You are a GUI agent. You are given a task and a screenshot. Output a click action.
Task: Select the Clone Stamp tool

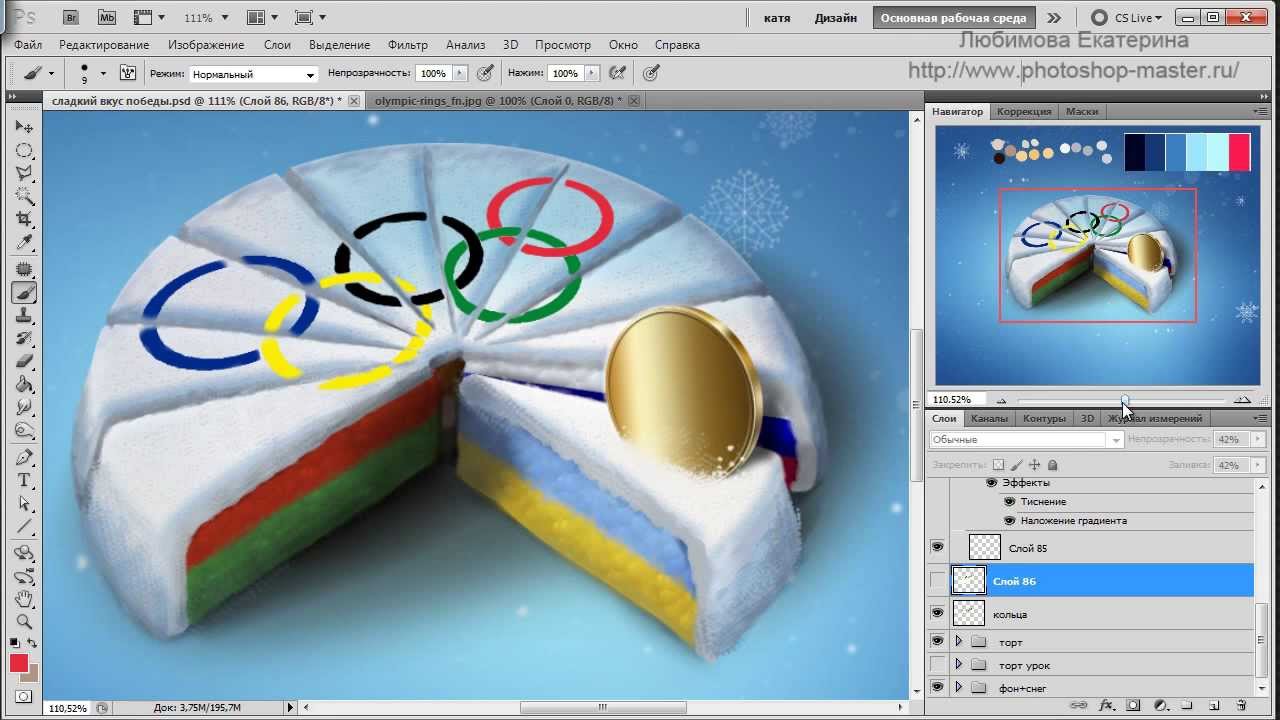24,316
